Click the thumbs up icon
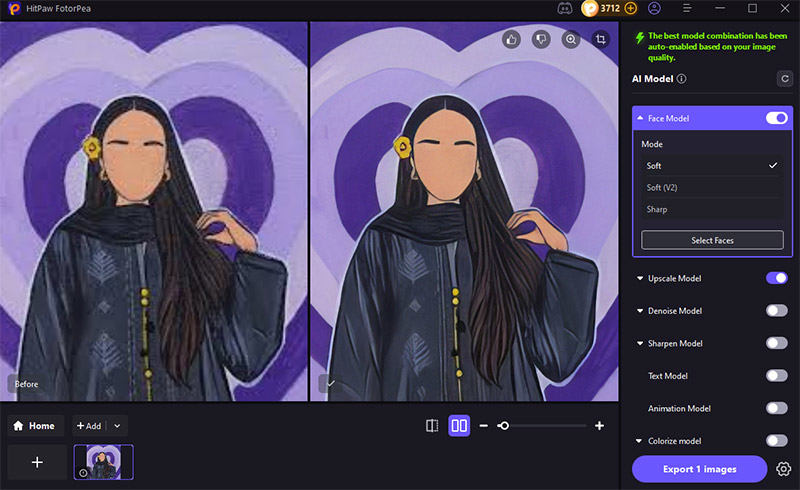The width and height of the screenshot is (800, 490). pos(511,39)
